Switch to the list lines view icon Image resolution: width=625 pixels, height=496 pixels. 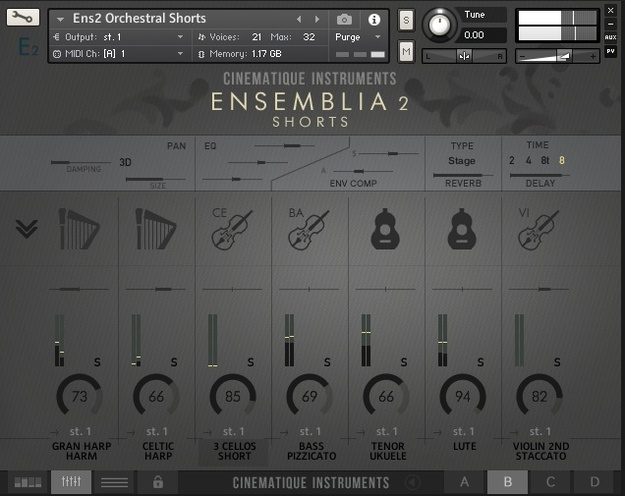tap(114, 482)
